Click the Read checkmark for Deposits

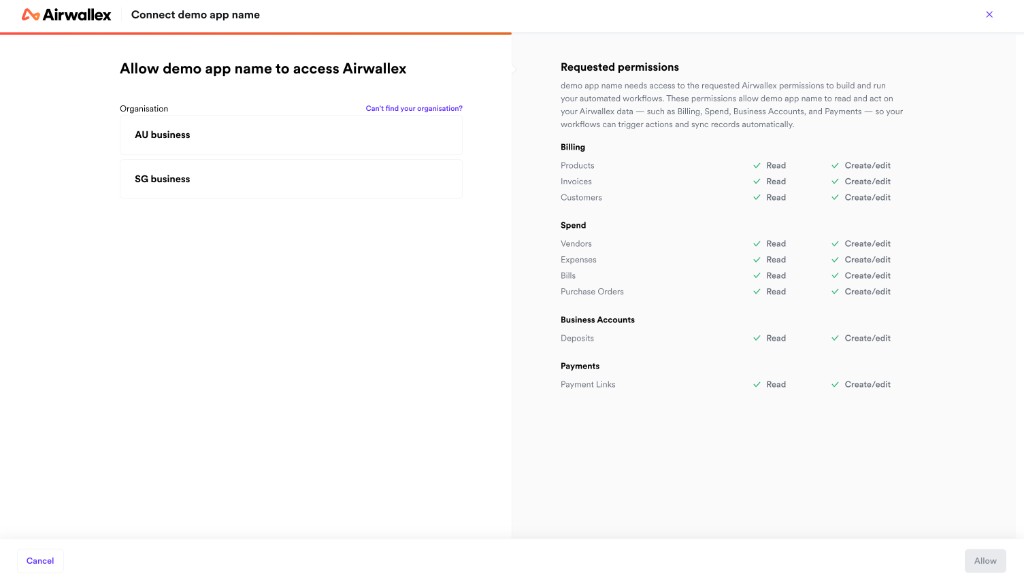[x=756, y=338]
